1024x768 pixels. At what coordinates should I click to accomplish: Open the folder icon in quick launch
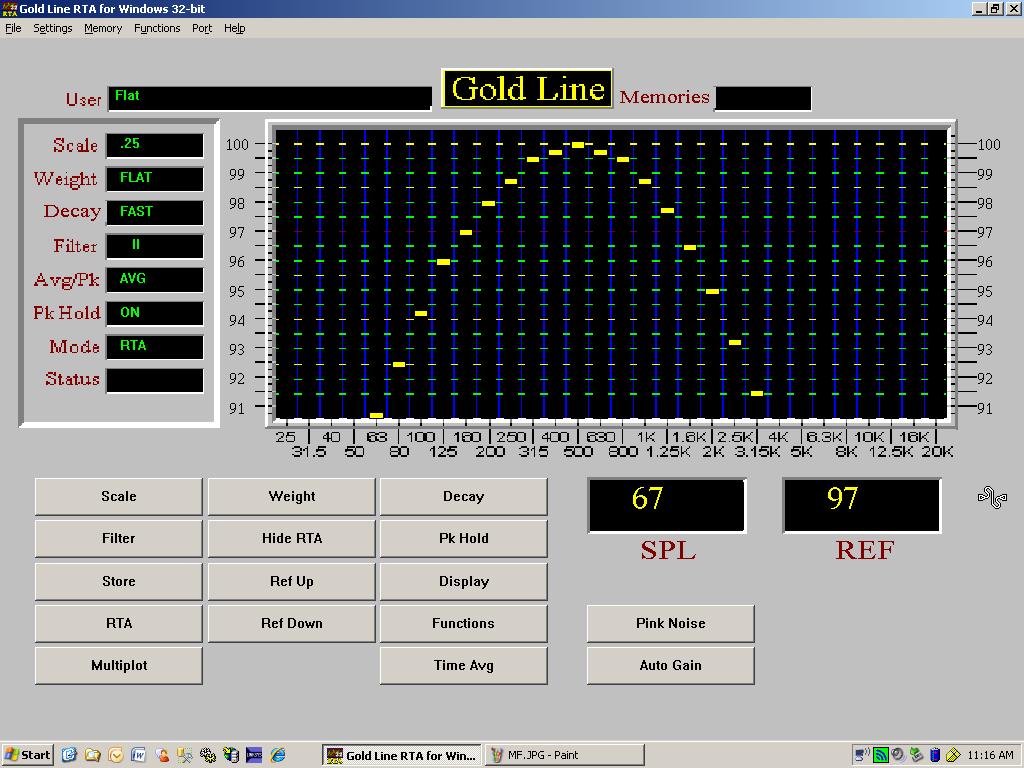93,755
